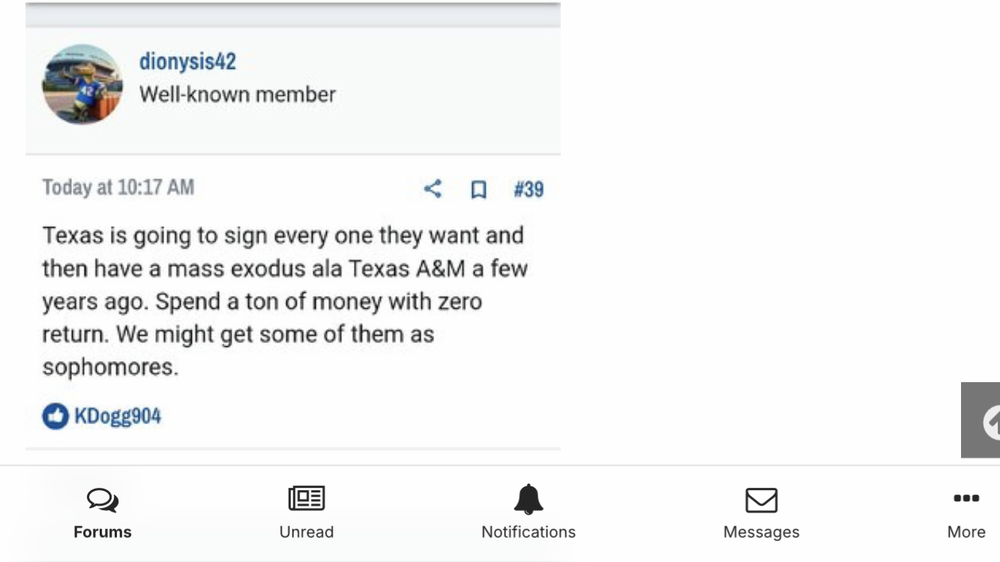Bookmark this post with the bookmark icon
This screenshot has width=1000, height=562.
pyautogui.click(x=479, y=189)
